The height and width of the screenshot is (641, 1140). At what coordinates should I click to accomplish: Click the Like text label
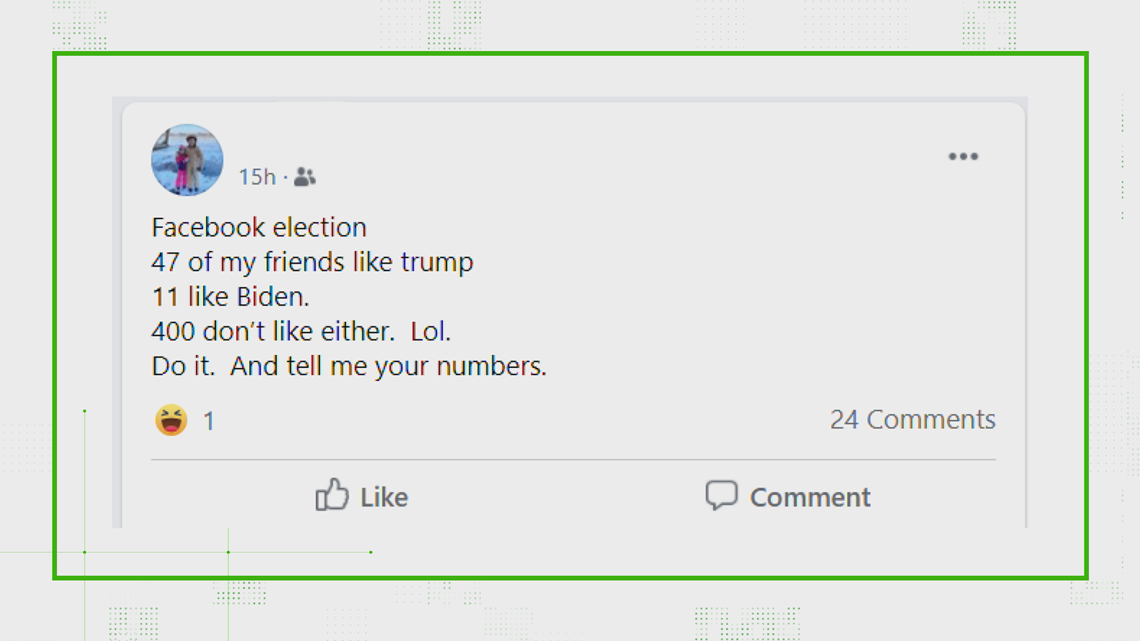pyautogui.click(x=384, y=497)
